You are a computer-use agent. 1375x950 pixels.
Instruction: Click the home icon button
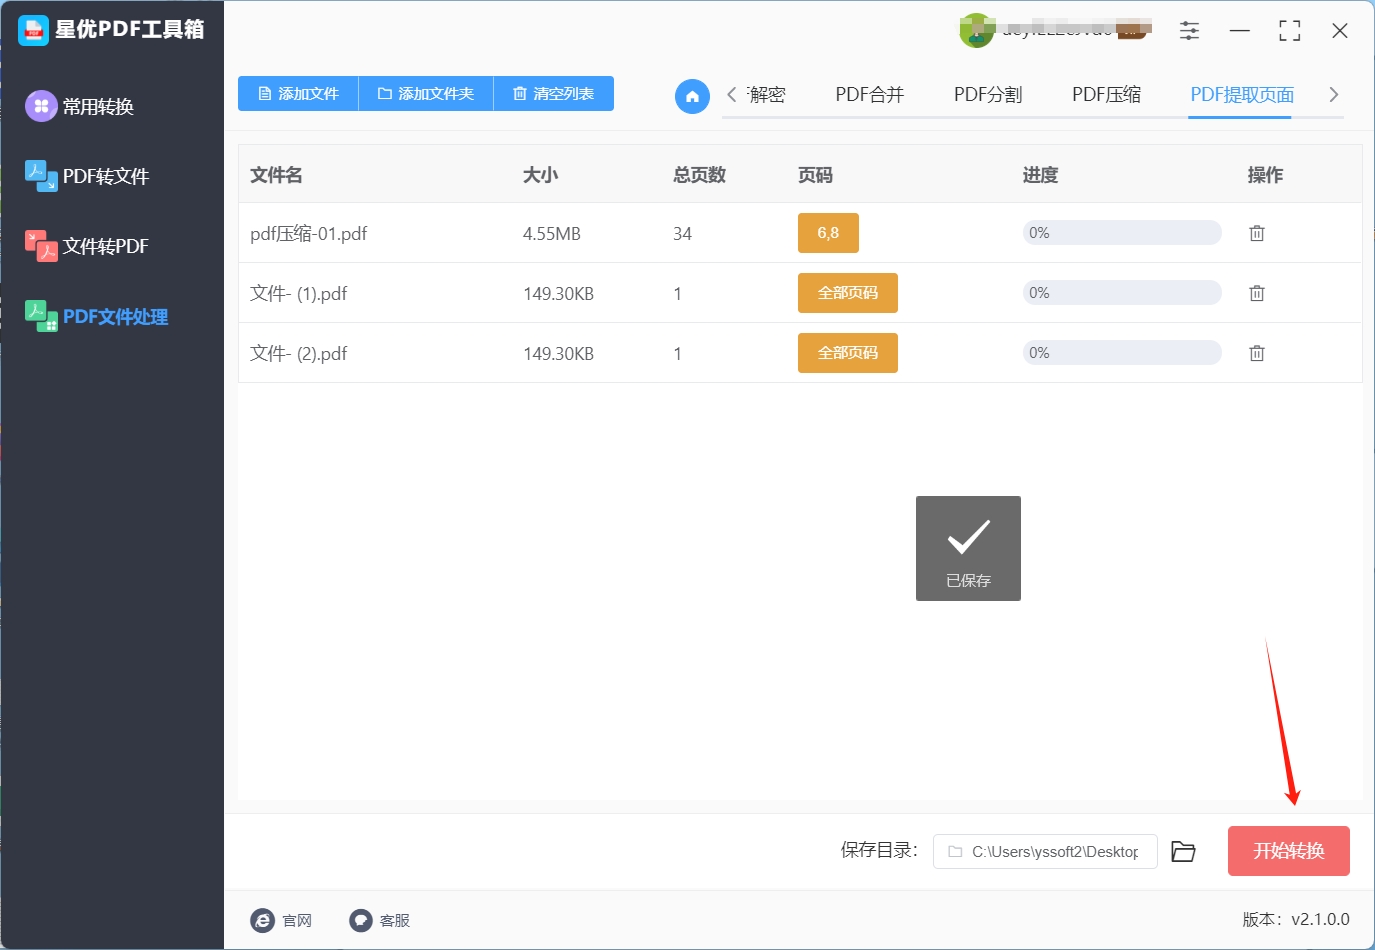[x=692, y=96]
